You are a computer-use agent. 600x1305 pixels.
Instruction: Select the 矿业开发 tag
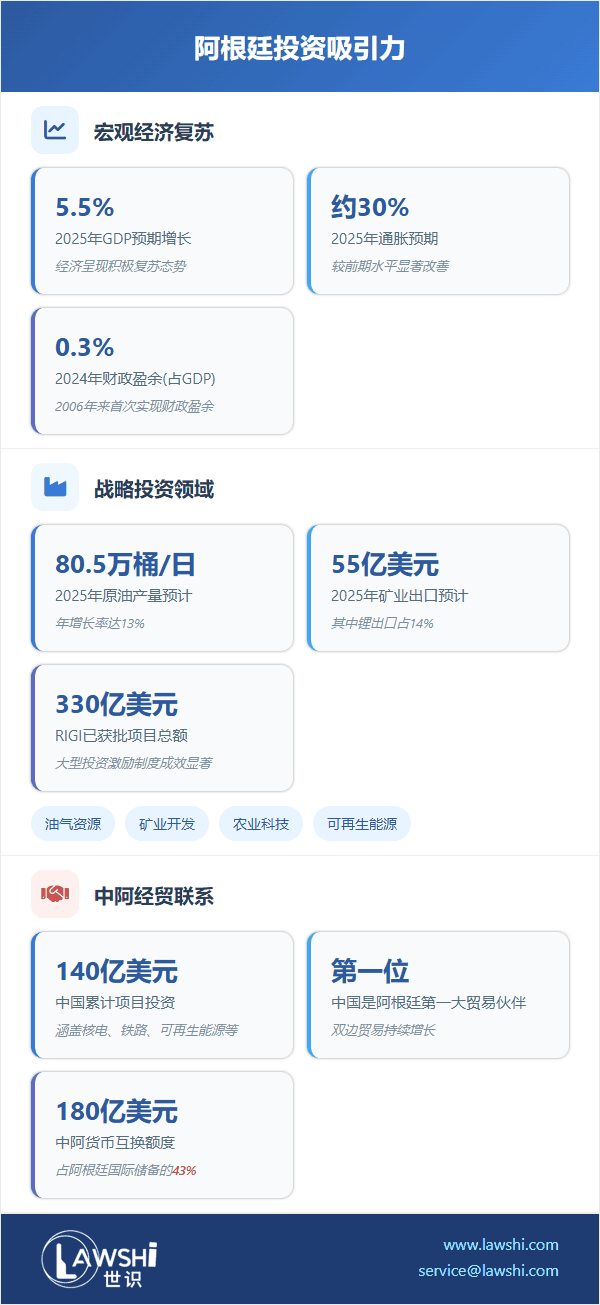click(167, 824)
